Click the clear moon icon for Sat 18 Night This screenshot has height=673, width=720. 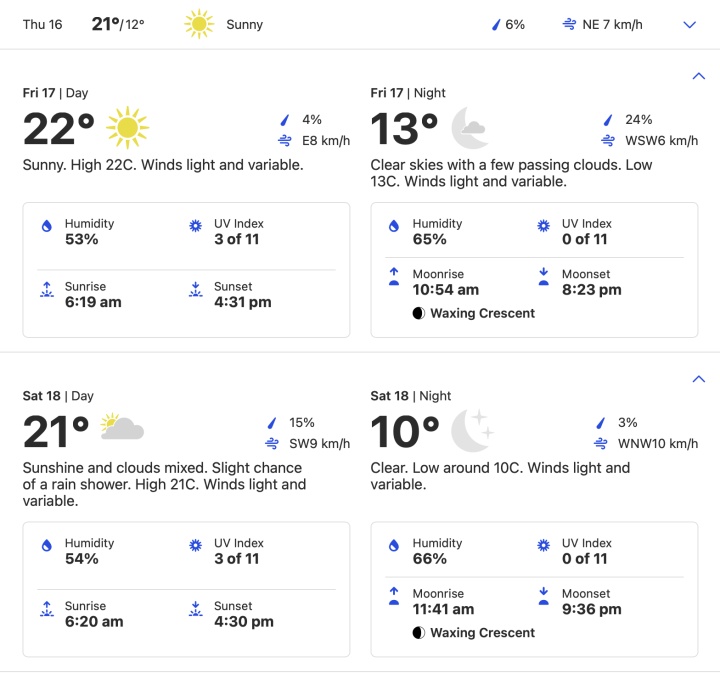point(472,431)
